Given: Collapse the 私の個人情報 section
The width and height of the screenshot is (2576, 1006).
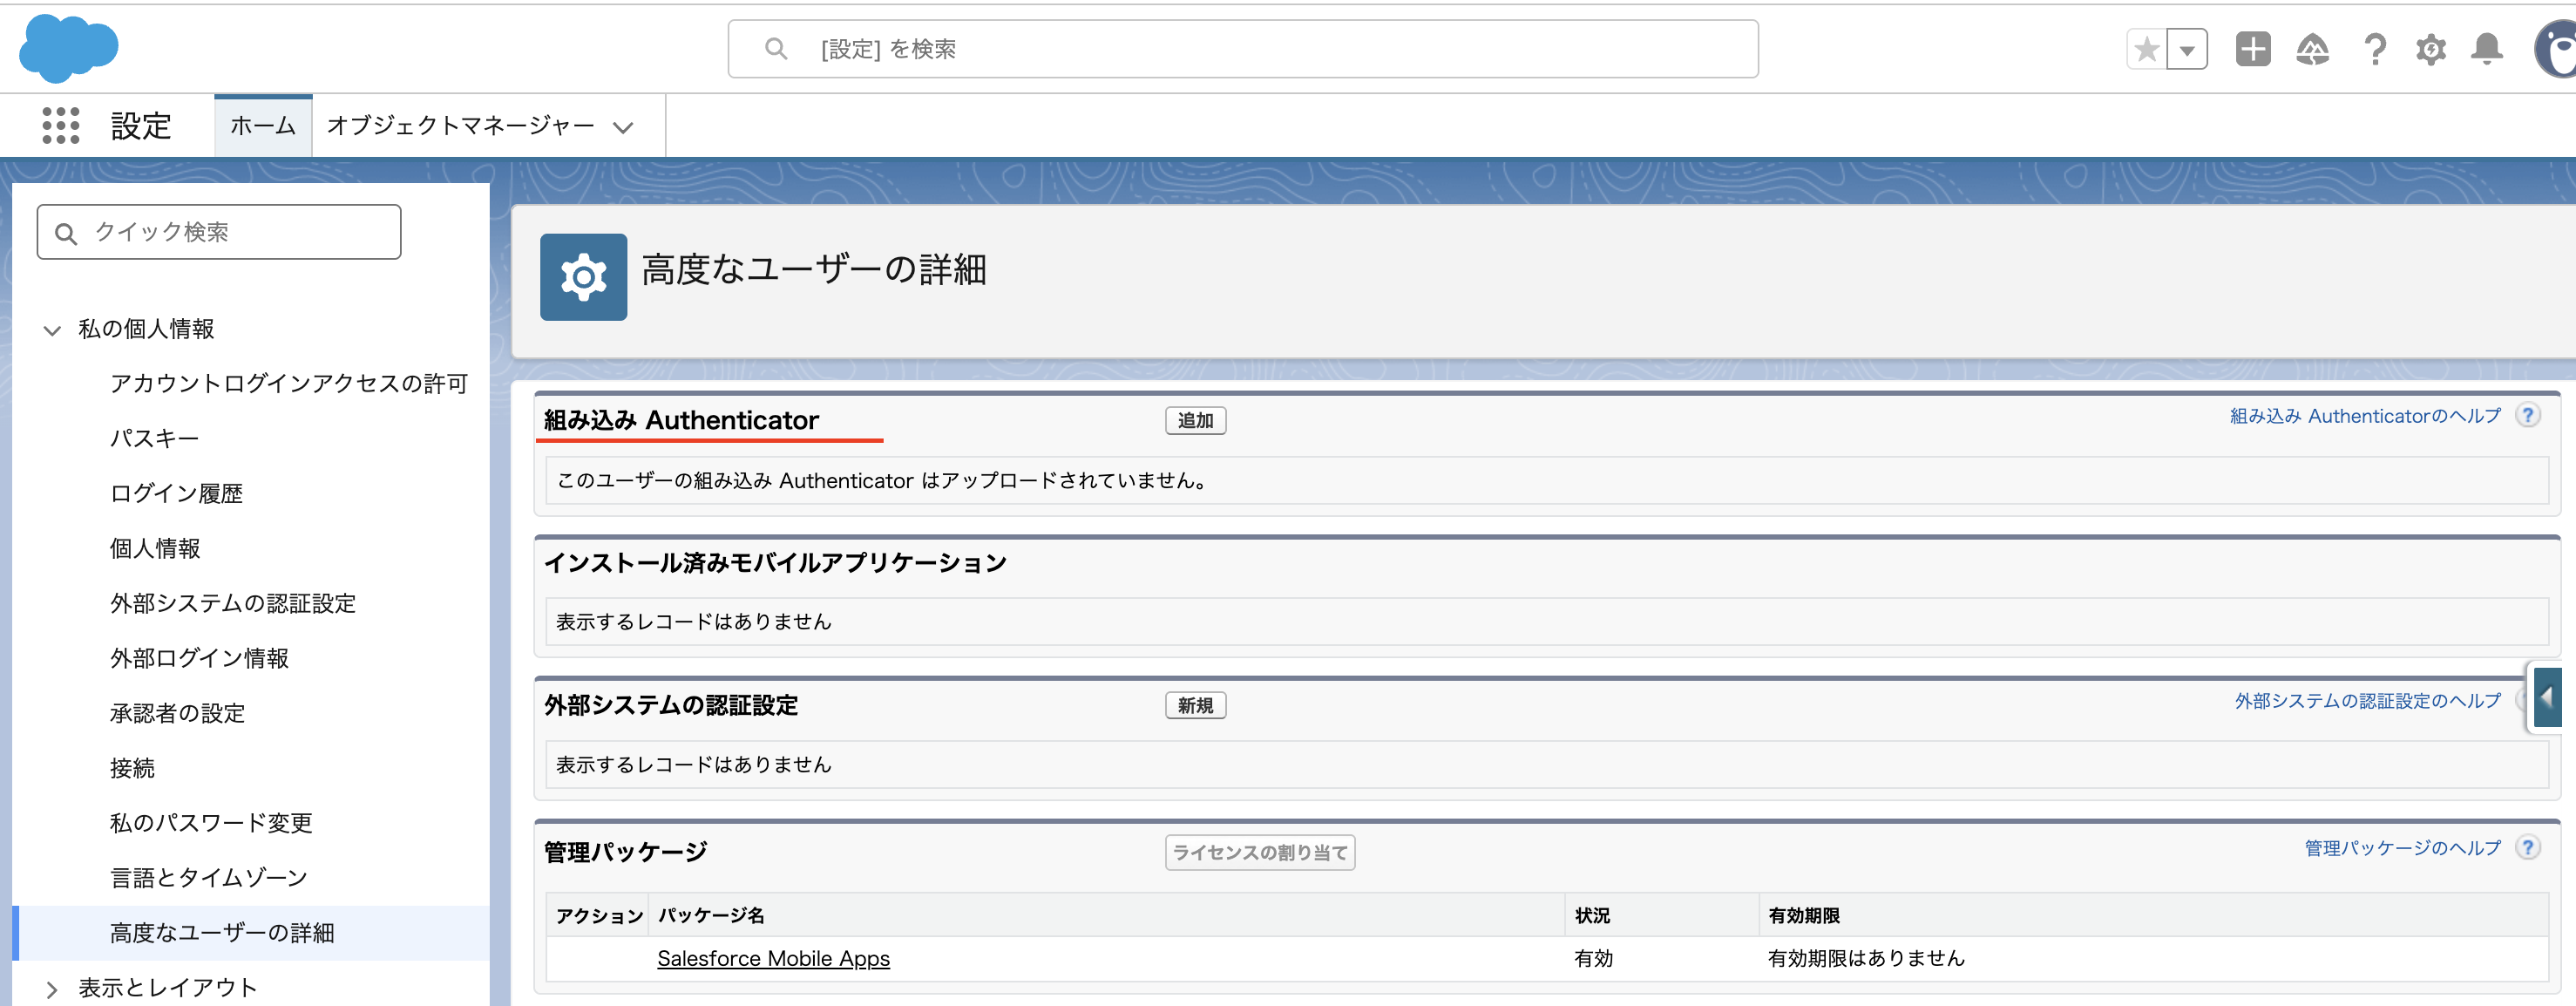Looking at the screenshot, I should pyautogui.click(x=52, y=330).
